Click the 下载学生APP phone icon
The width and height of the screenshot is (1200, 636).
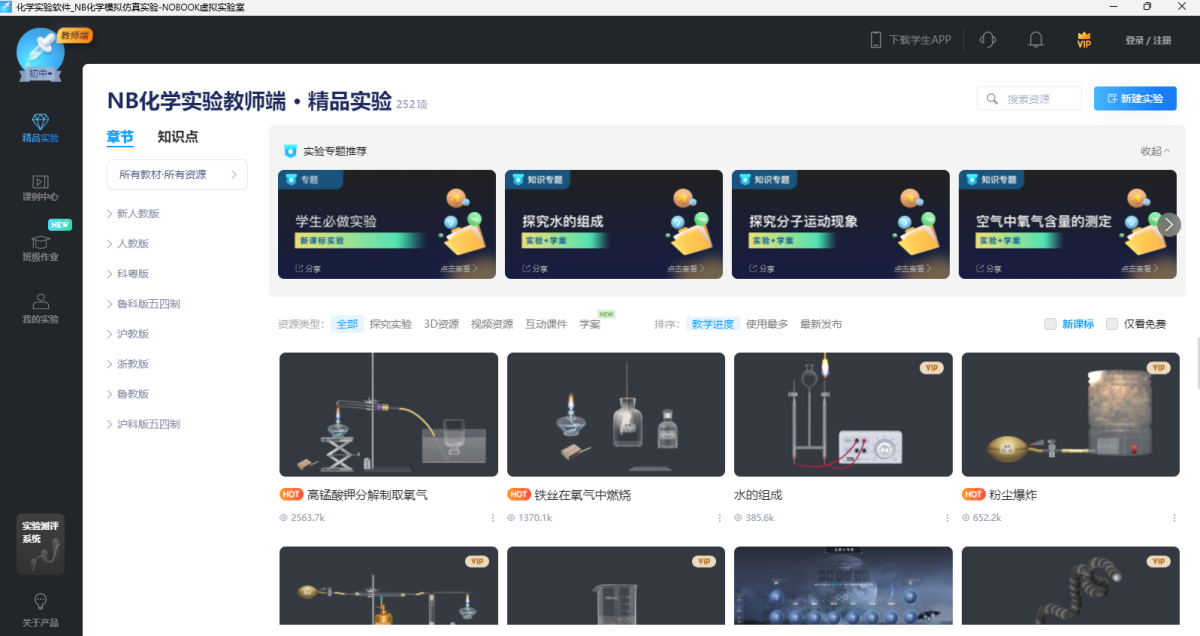click(x=876, y=40)
